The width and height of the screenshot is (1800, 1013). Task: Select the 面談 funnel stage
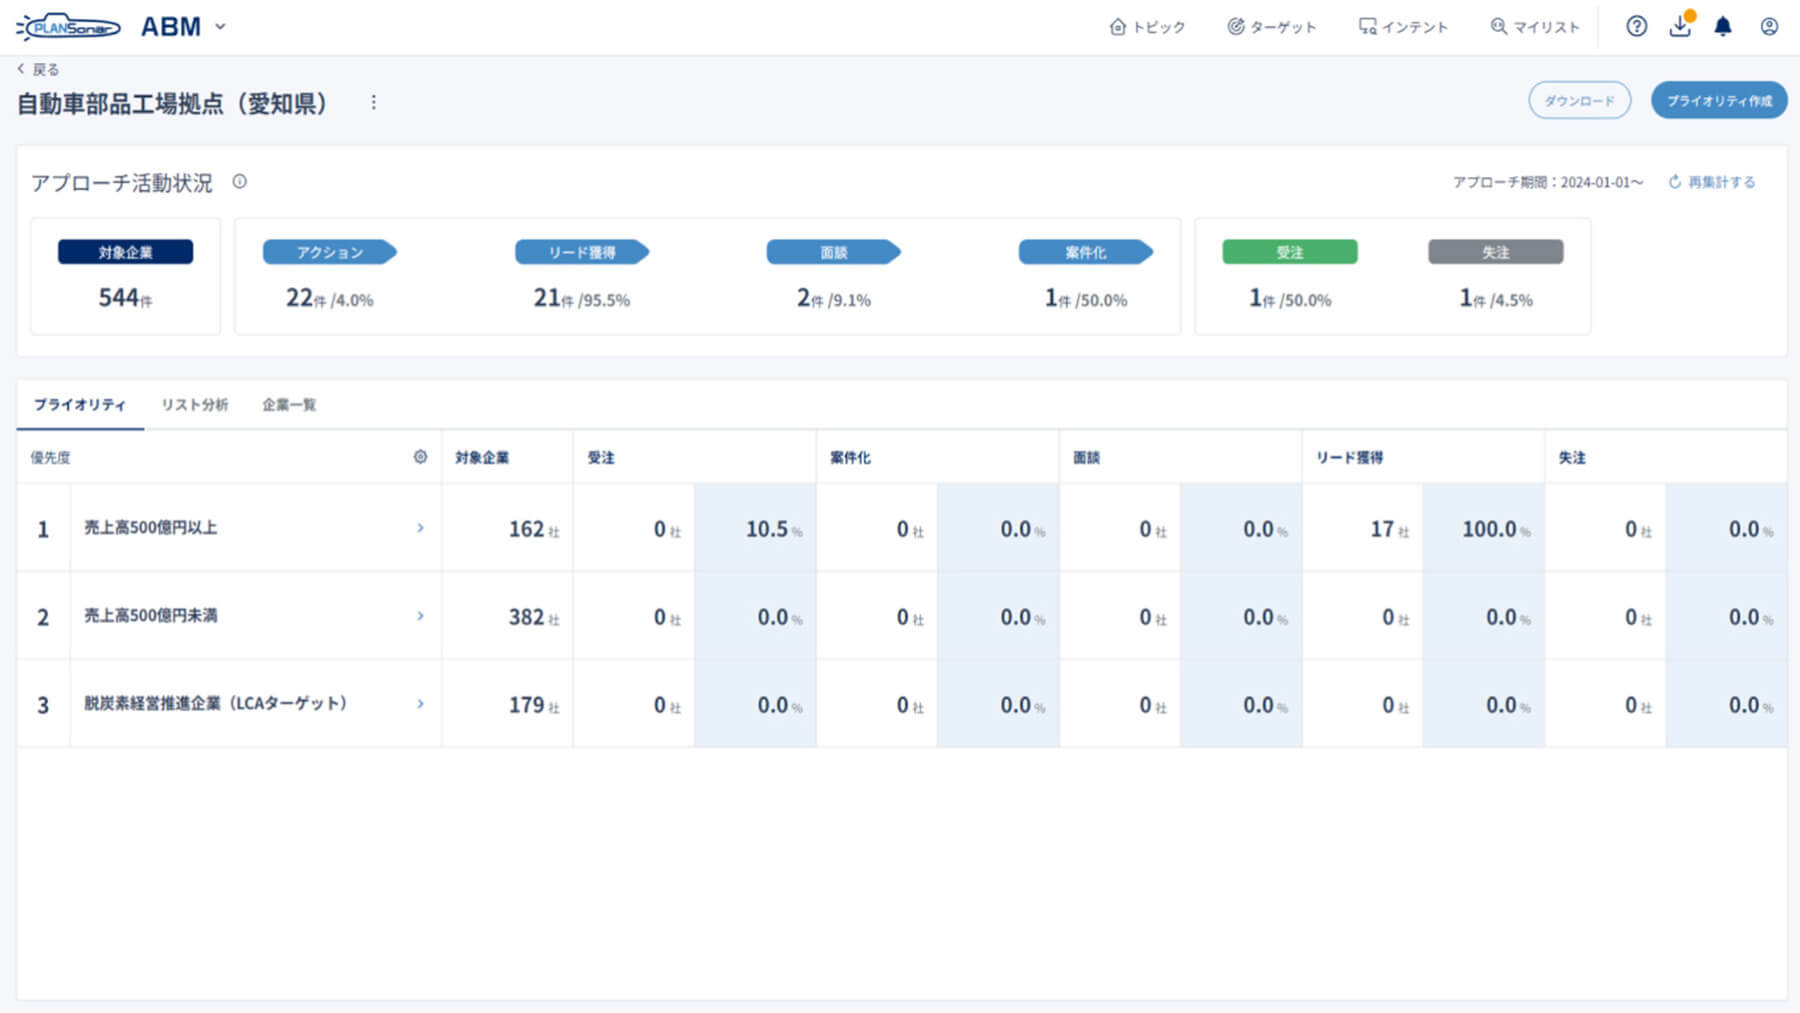[x=834, y=252]
